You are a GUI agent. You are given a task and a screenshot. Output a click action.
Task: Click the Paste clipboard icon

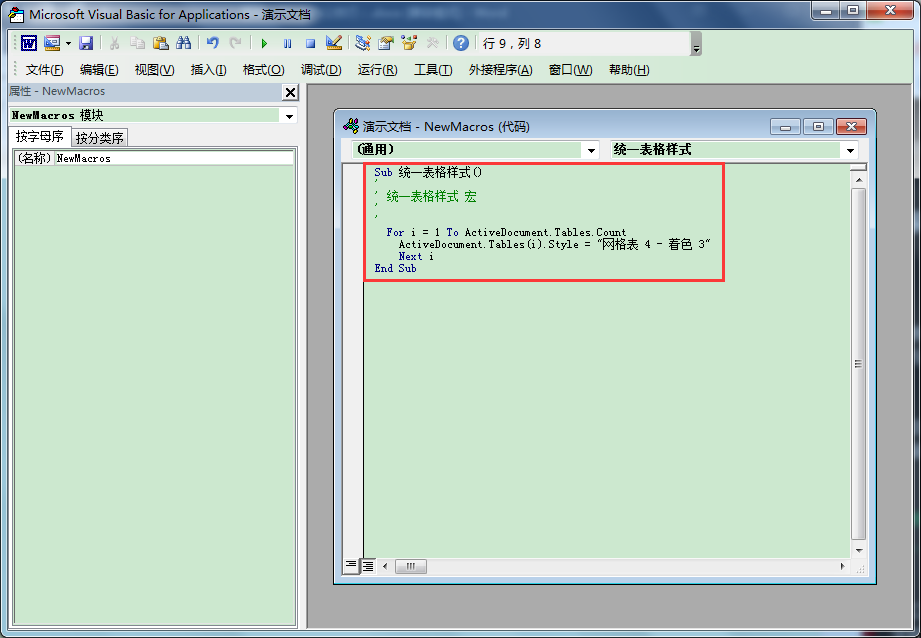pos(160,43)
